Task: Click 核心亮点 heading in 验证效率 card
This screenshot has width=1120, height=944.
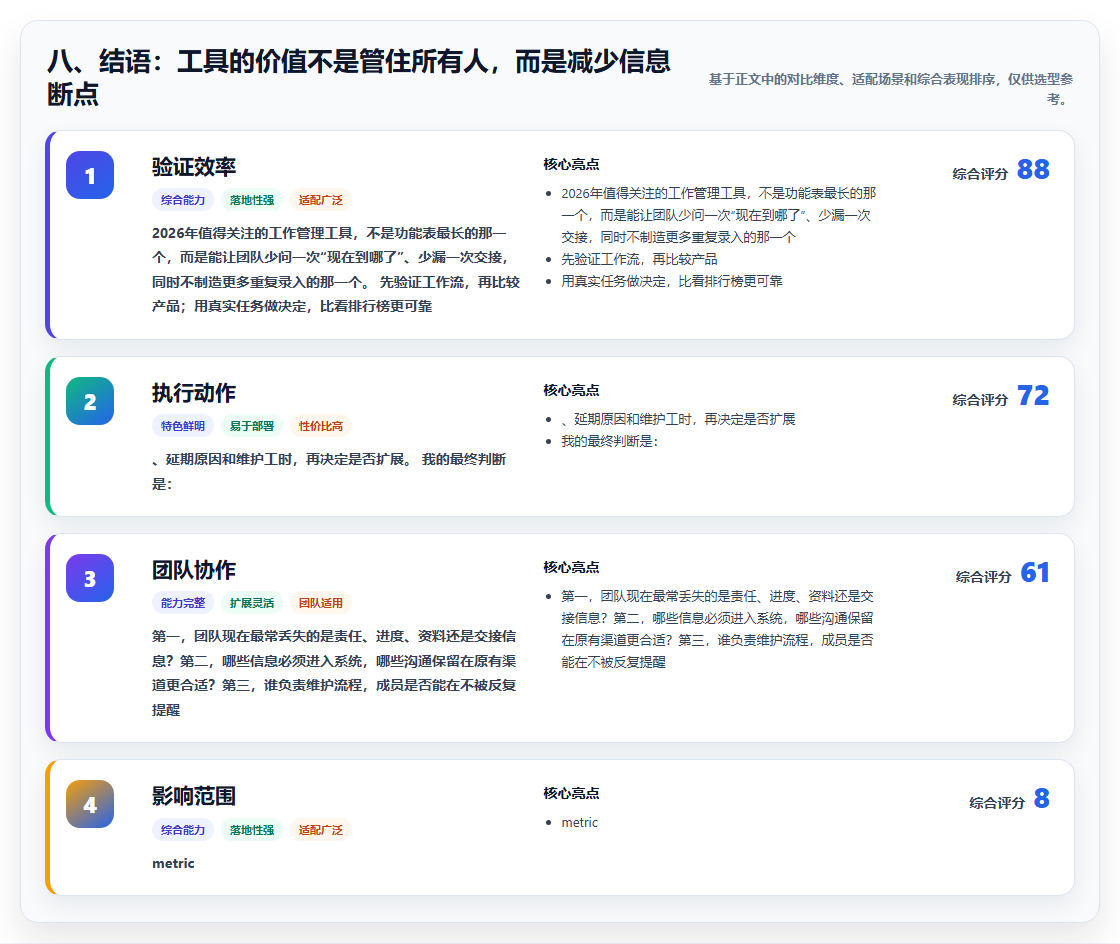Action: click(x=571, y=165)
